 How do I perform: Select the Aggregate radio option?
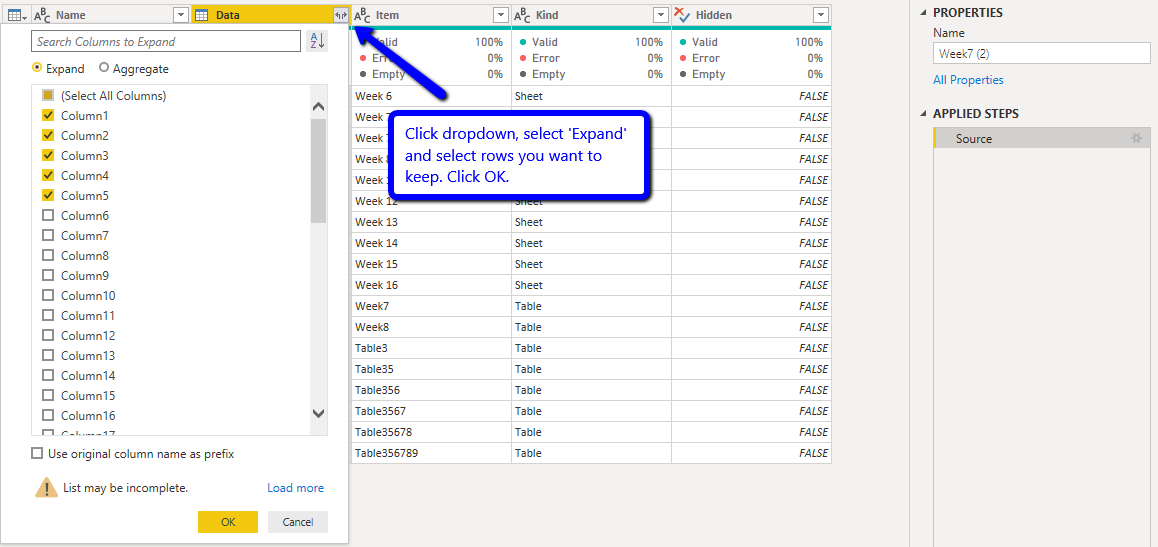coord(104,68)
